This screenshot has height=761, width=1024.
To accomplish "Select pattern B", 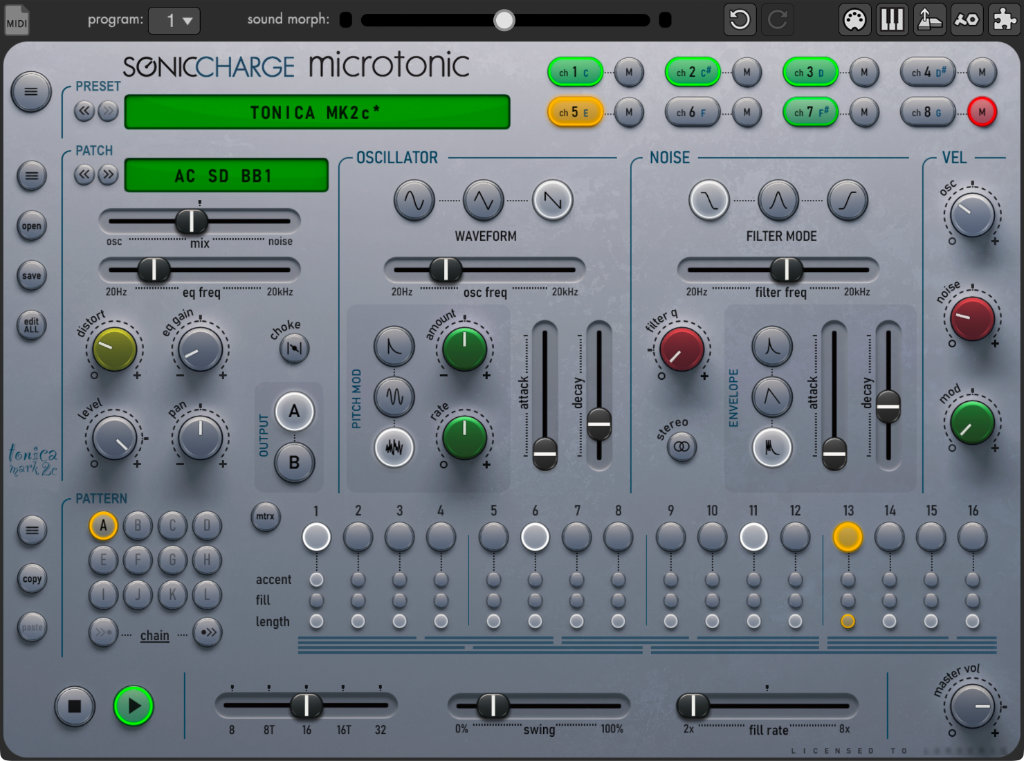I will pyautogui.click(x=138, y=526).
